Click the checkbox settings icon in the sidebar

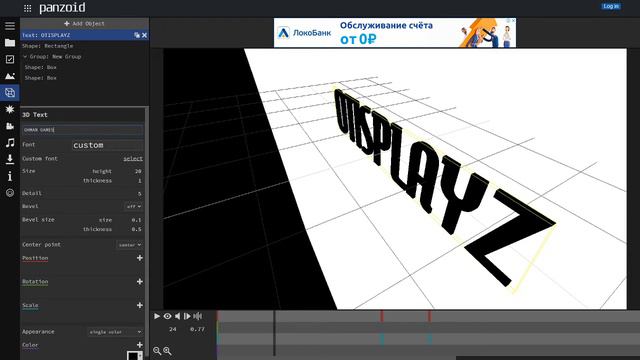[10, 59]
